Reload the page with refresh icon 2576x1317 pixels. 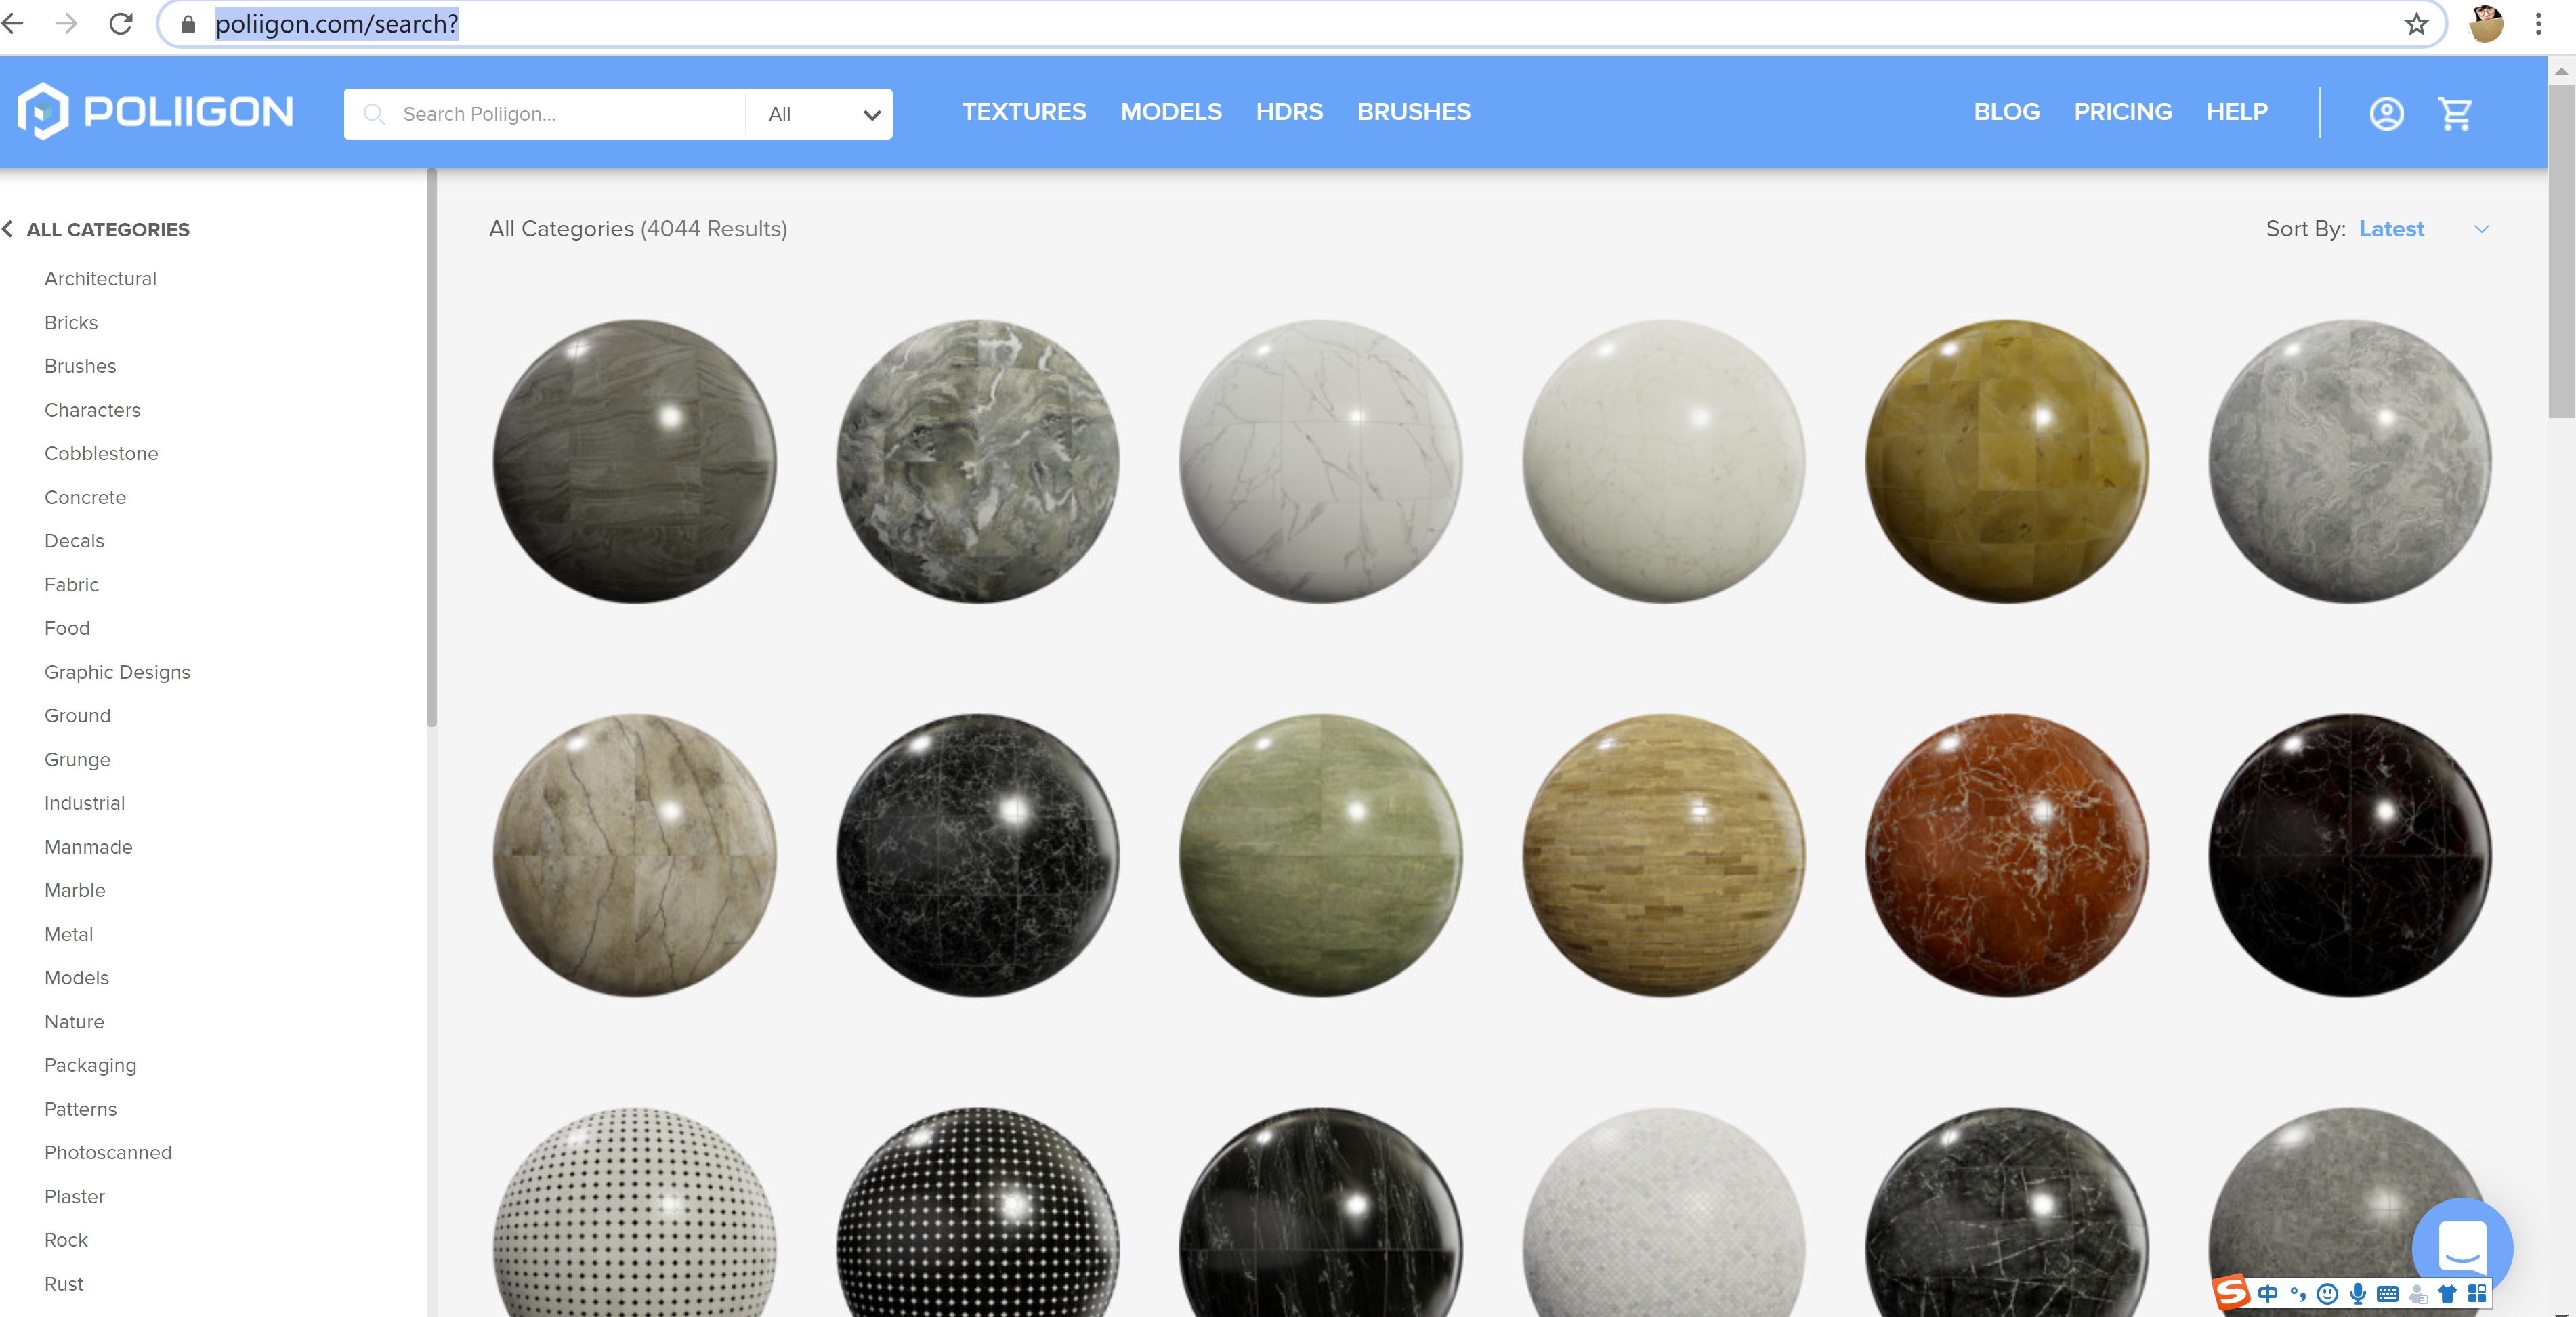(121, 24)
